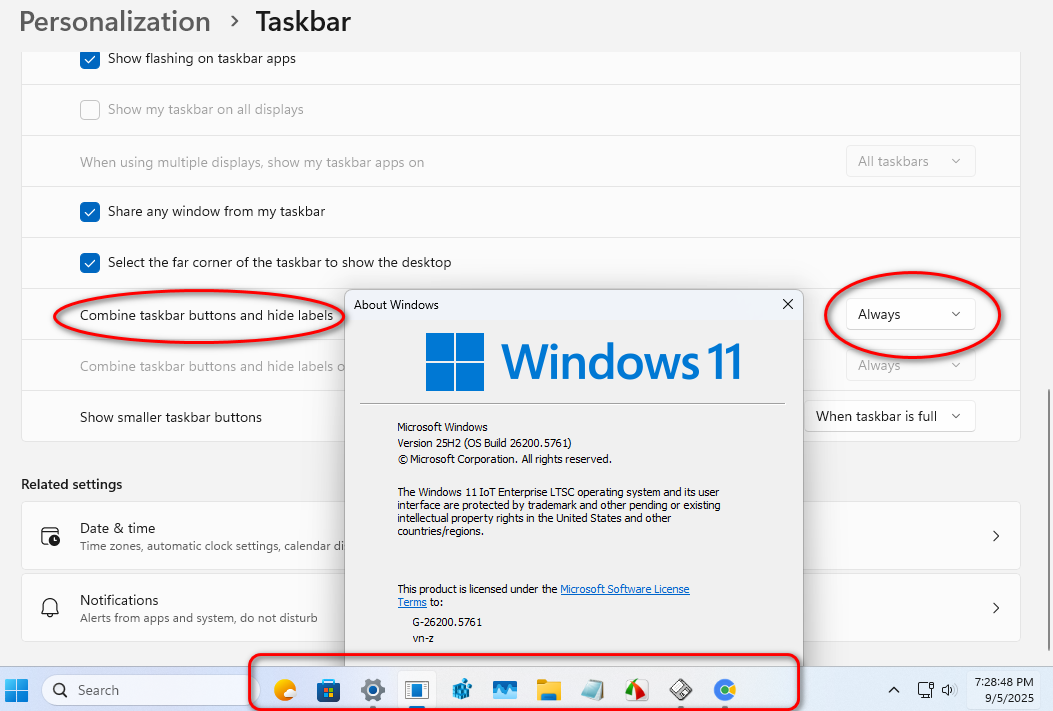Launch Microsoft Store from the taskbar
The width and height of the screenshot is (1053, 711).
(x=328, y=690)
